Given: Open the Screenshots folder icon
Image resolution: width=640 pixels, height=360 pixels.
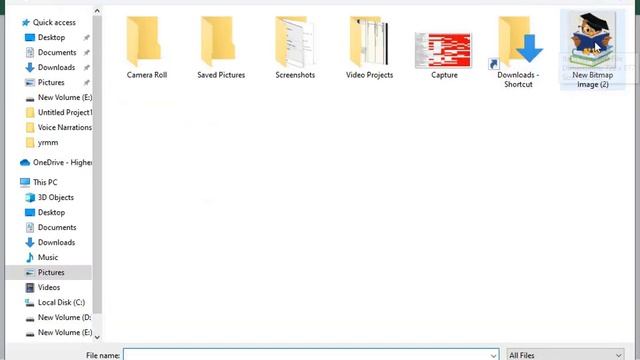Looking at the screenshot, I should [295, 41].
